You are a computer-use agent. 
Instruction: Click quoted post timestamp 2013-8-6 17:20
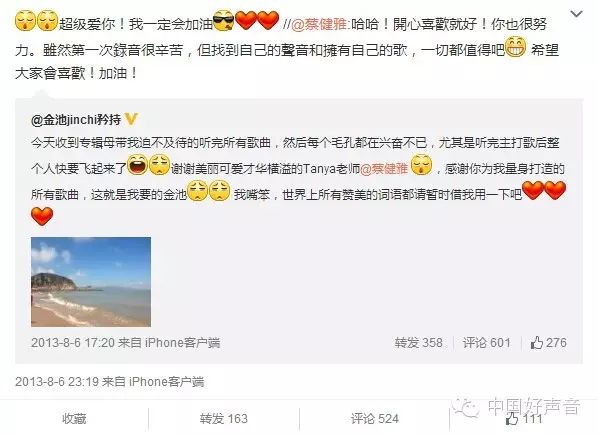coord(73,342)
